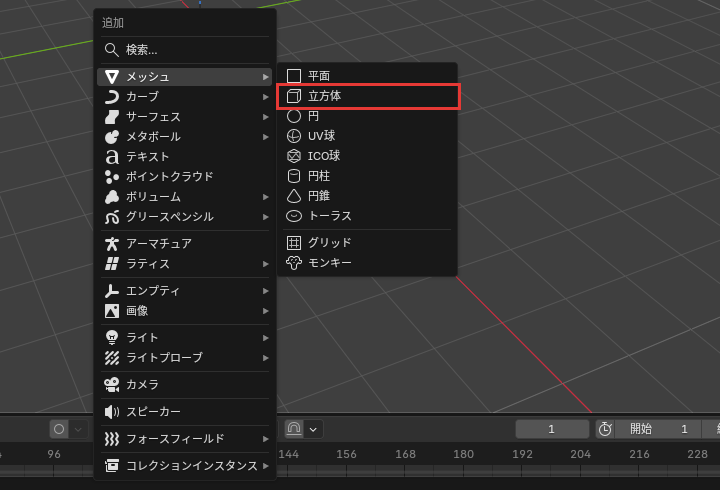Click the 画像 picture icon
This screenshot has height=490, width=720.
click(112, 311)
